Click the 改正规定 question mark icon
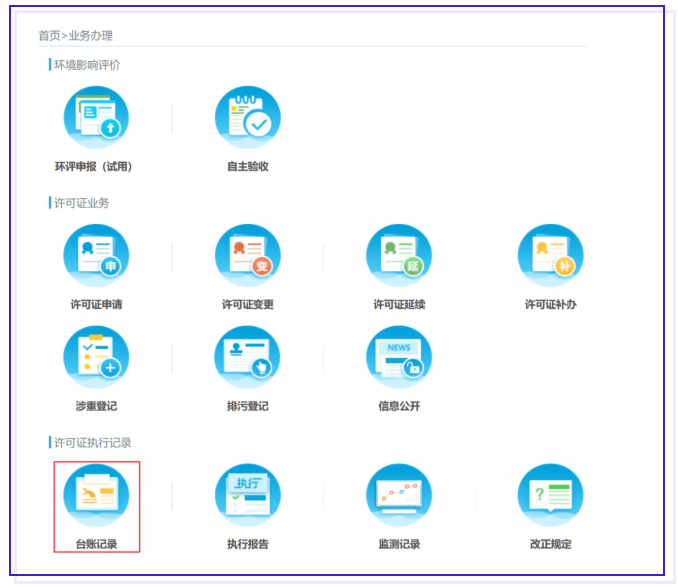678x587 pixels. click(550, 496)
